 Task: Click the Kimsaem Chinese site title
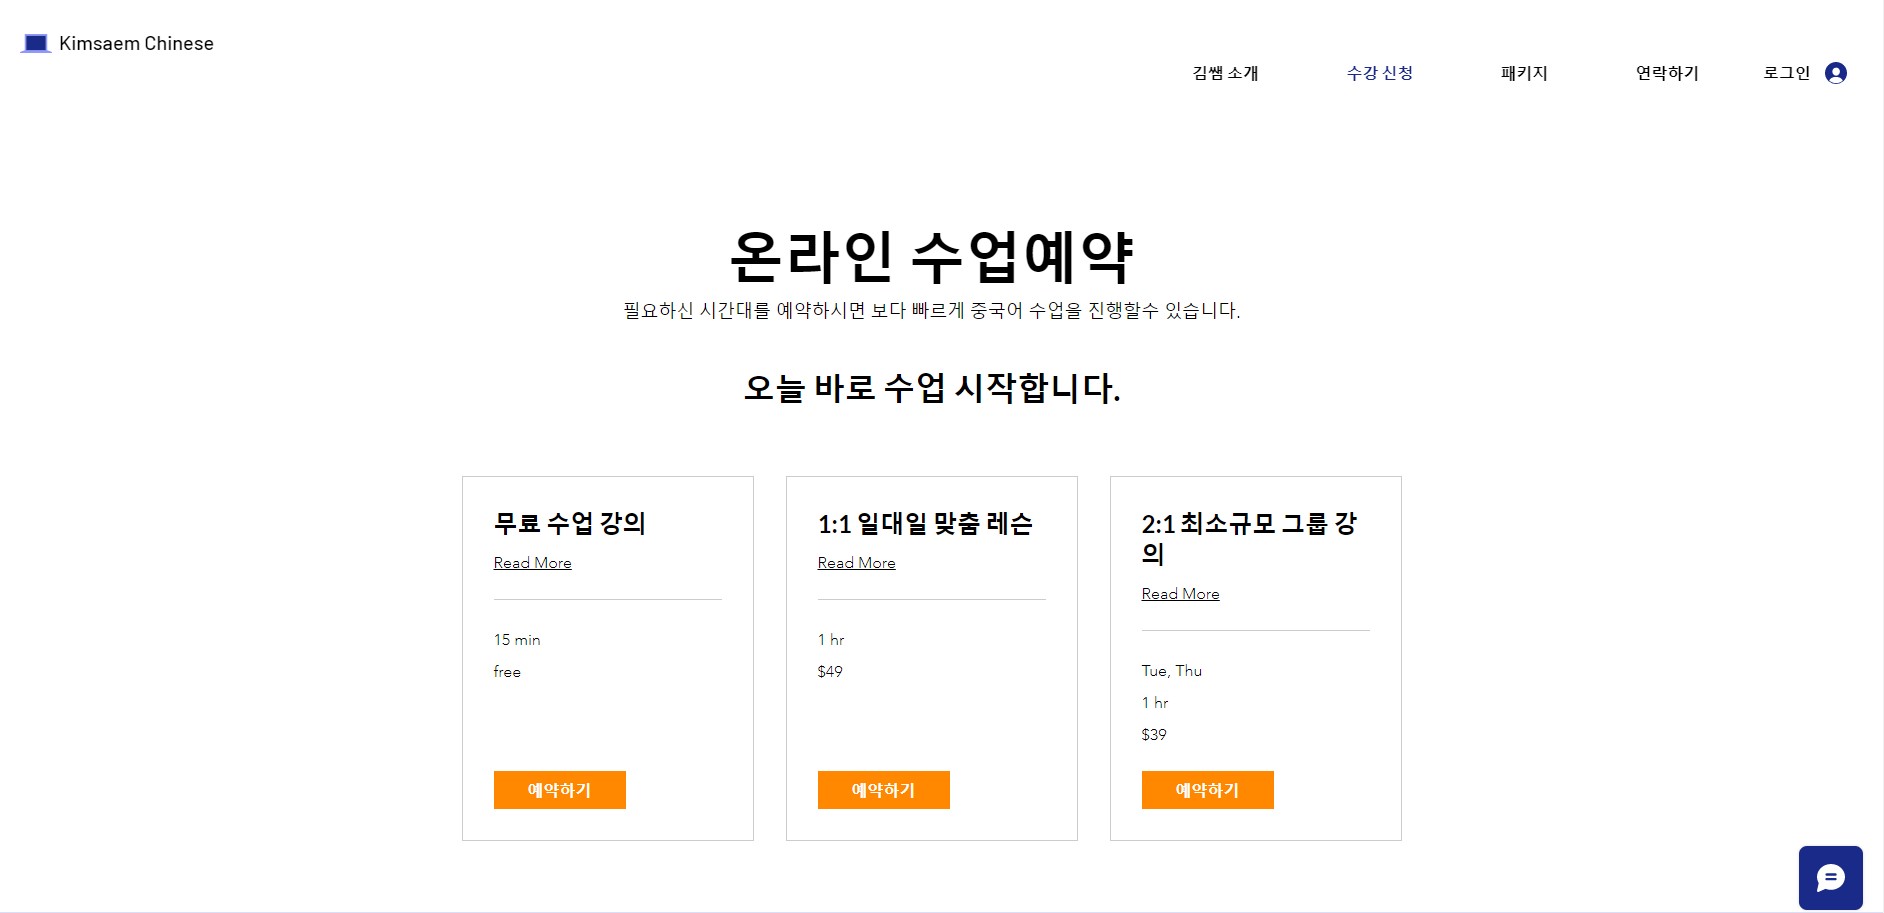pyautogui.click(x=136, y=43)
